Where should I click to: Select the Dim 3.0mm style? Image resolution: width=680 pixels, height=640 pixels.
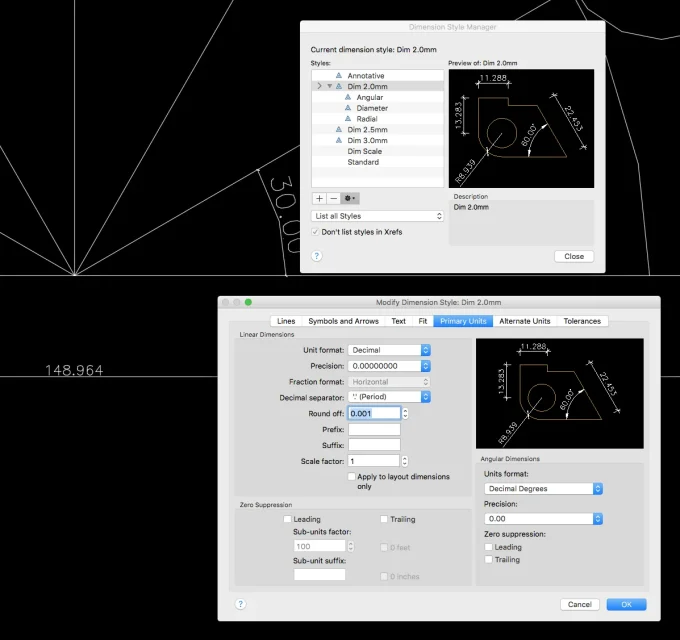click(377, 140)
